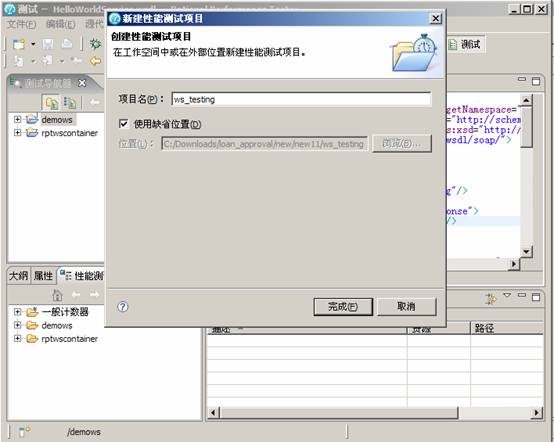Viewport: 554px width, 442px height.
Task: Minimize the bottom-right panel
Action: (521, 295)
